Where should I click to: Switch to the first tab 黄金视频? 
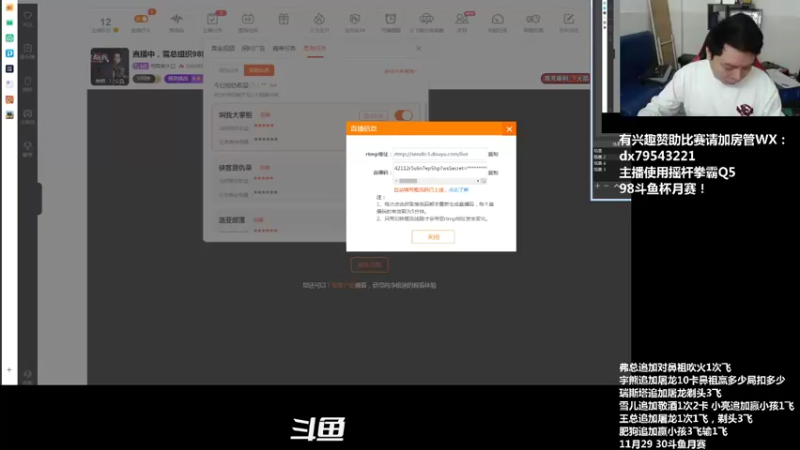(x=223, y=48)
